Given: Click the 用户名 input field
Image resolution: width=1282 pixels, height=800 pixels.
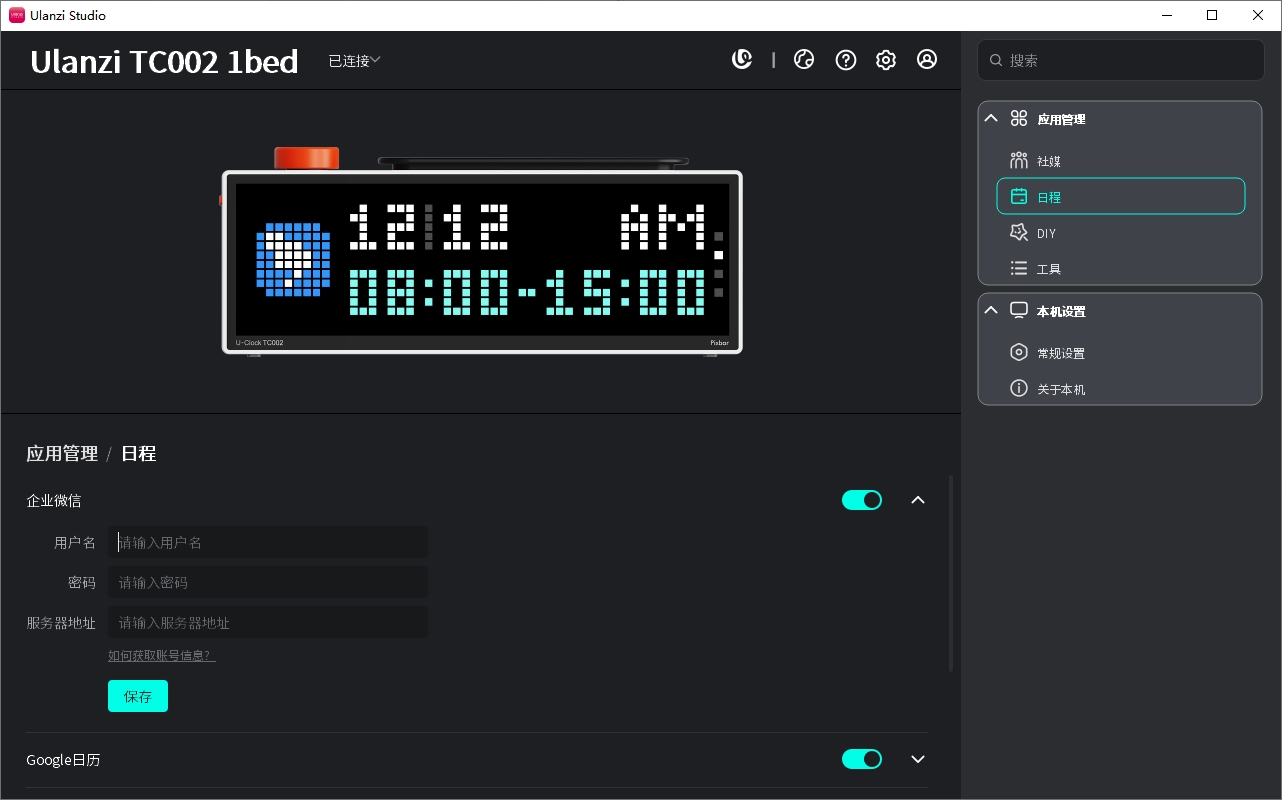Looking at the screenshot, I should [x=268, y=542].
